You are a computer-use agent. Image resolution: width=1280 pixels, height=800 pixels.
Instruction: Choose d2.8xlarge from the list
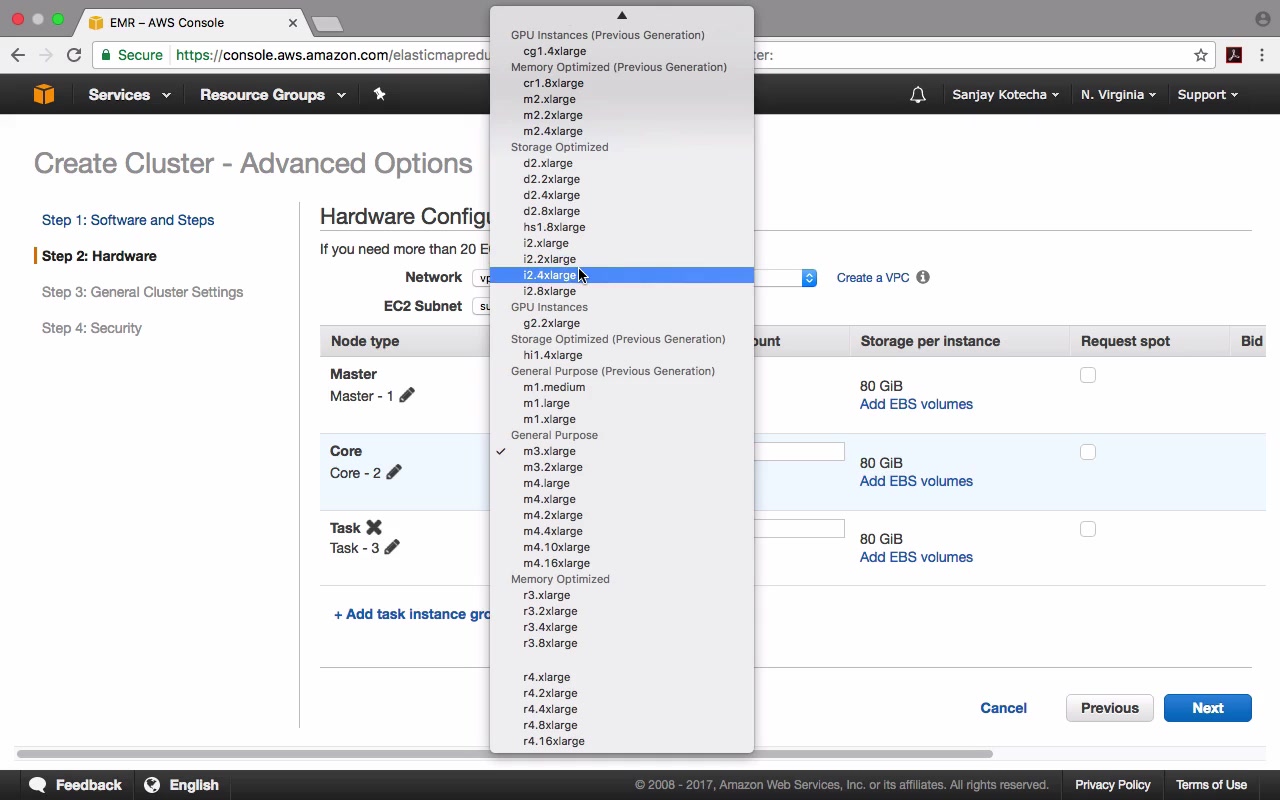pos(621,211)
